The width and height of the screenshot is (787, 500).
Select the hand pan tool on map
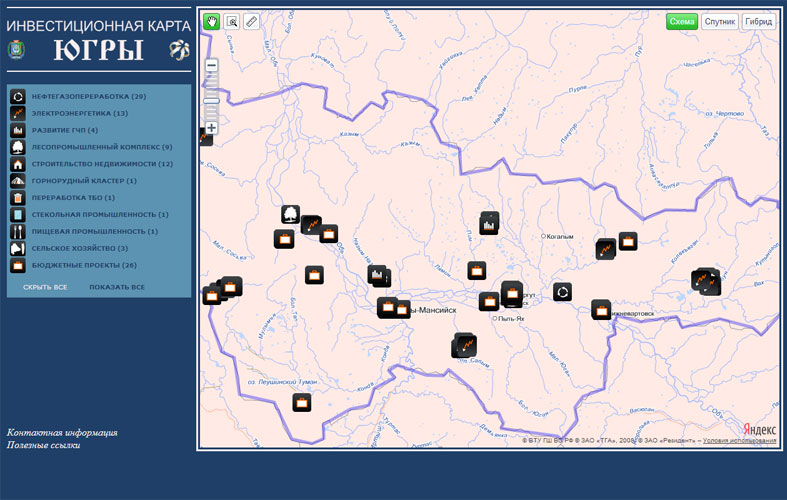[x=212, y=22]
